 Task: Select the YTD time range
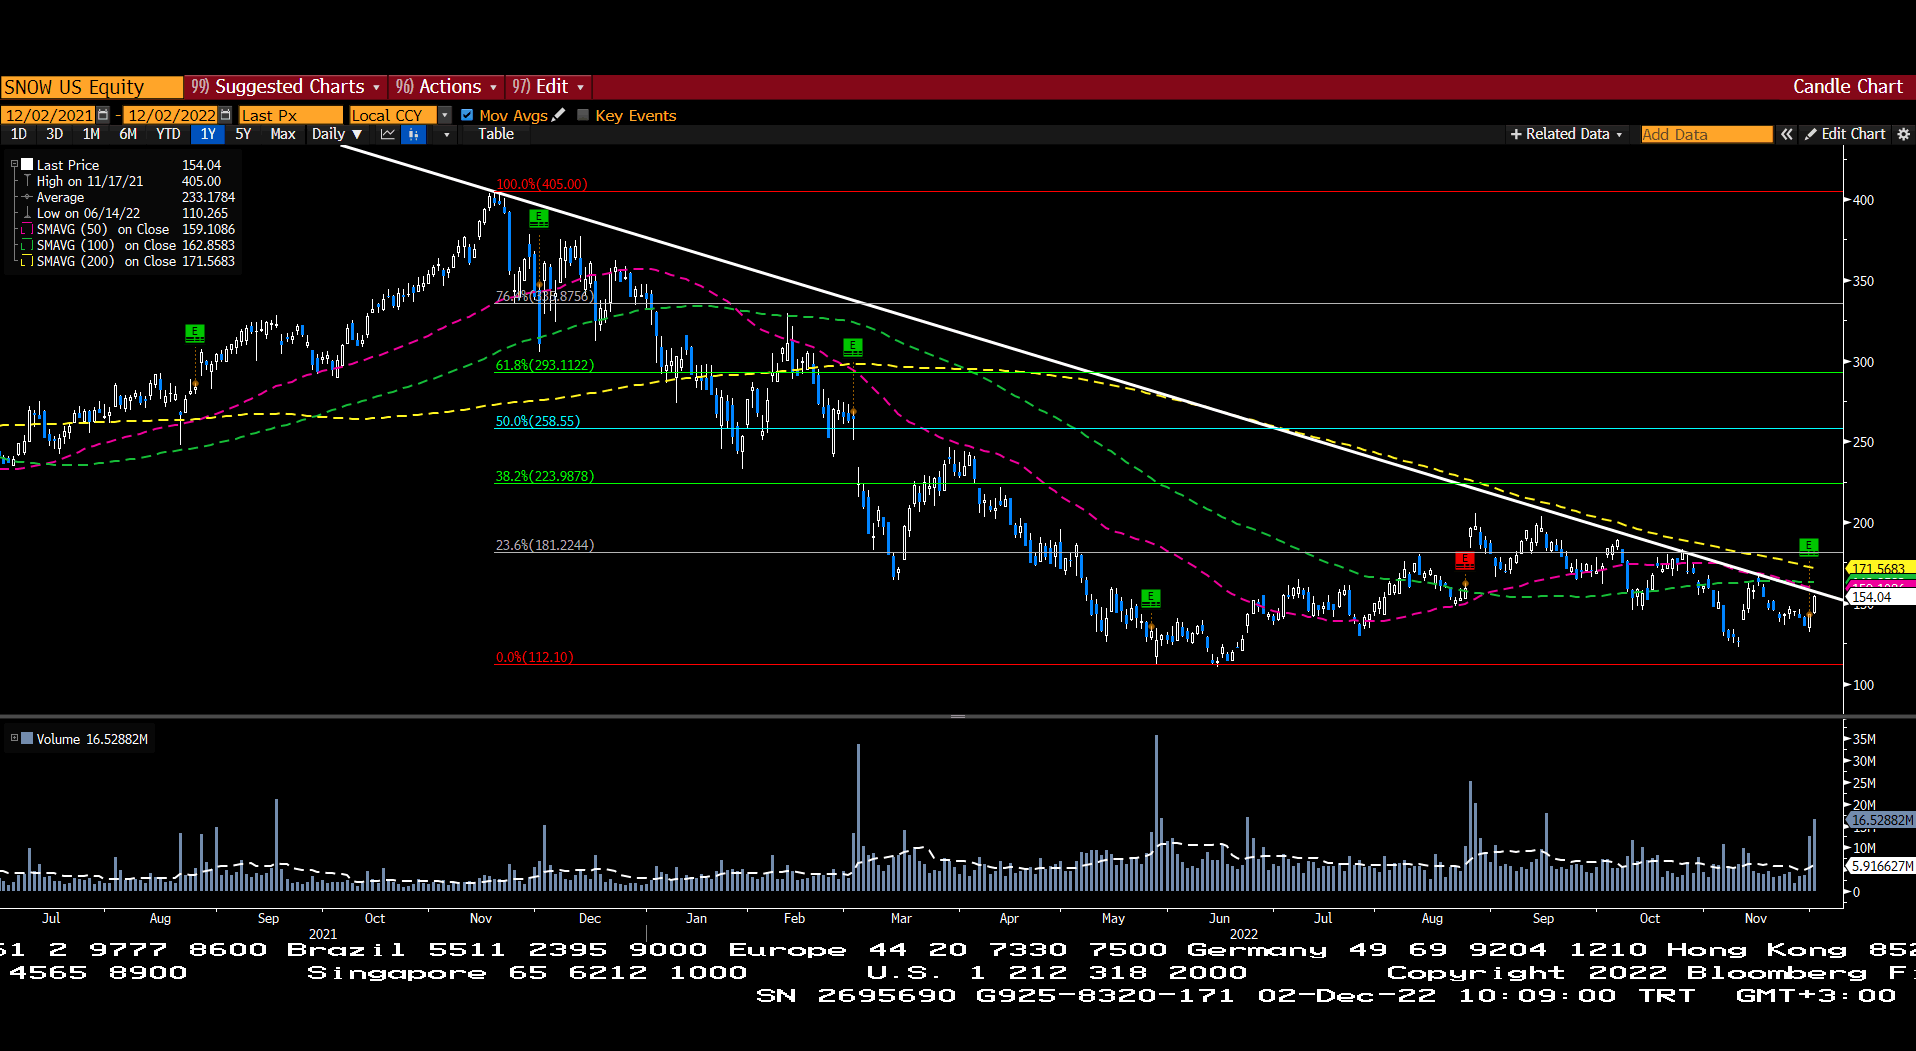point(168,134)
